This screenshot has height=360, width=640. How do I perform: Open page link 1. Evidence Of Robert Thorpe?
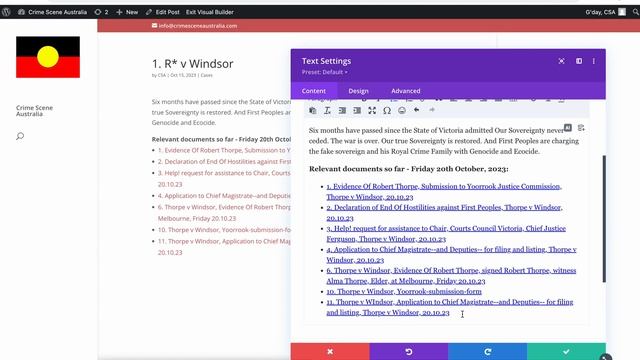click(224, 150)
